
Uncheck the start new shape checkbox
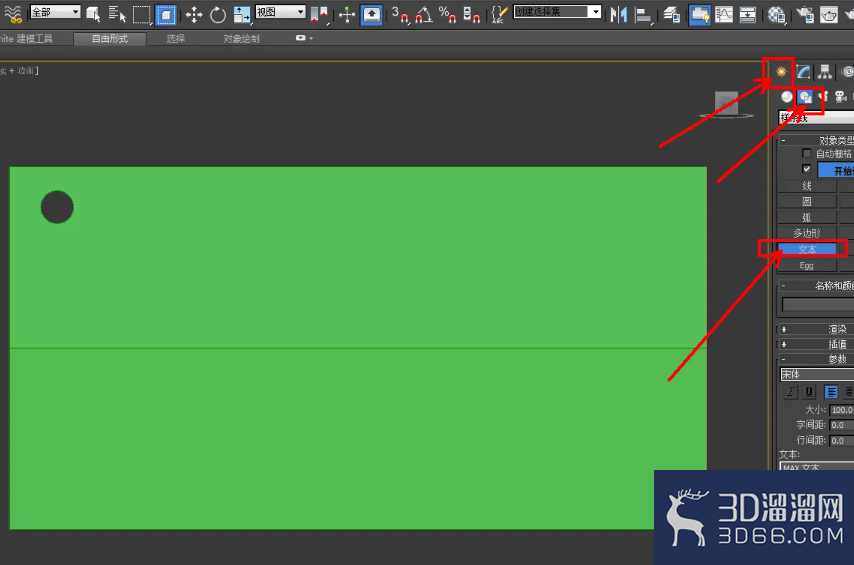pos(807,169)
